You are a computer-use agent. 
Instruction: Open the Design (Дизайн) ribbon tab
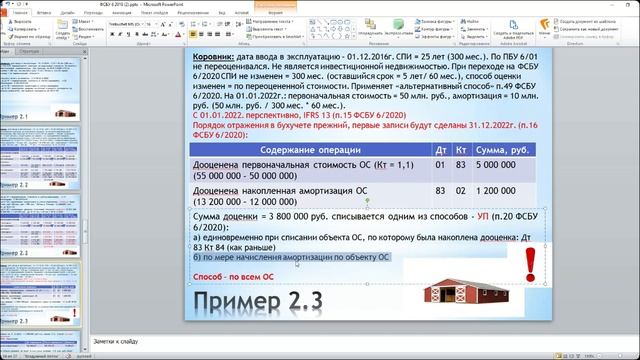coord(67,13)
